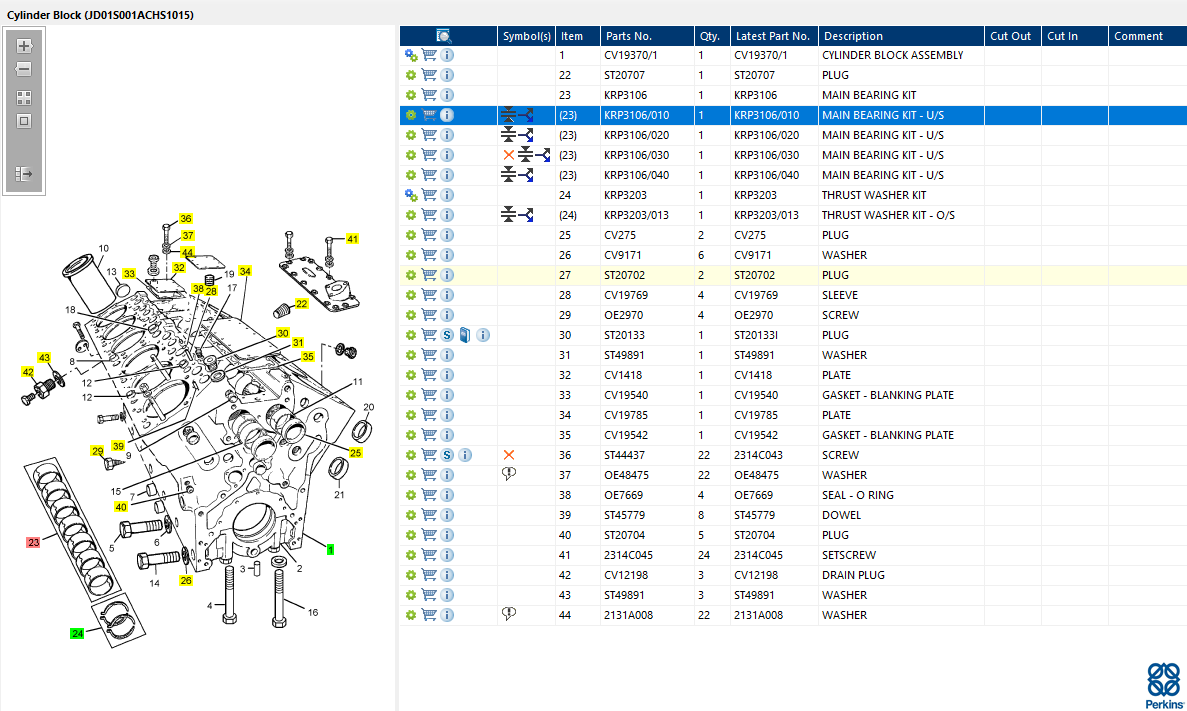Select the highlighted callout 23 on diagram
Screen dimensions: 1187x711
click(x=33, y=542)
